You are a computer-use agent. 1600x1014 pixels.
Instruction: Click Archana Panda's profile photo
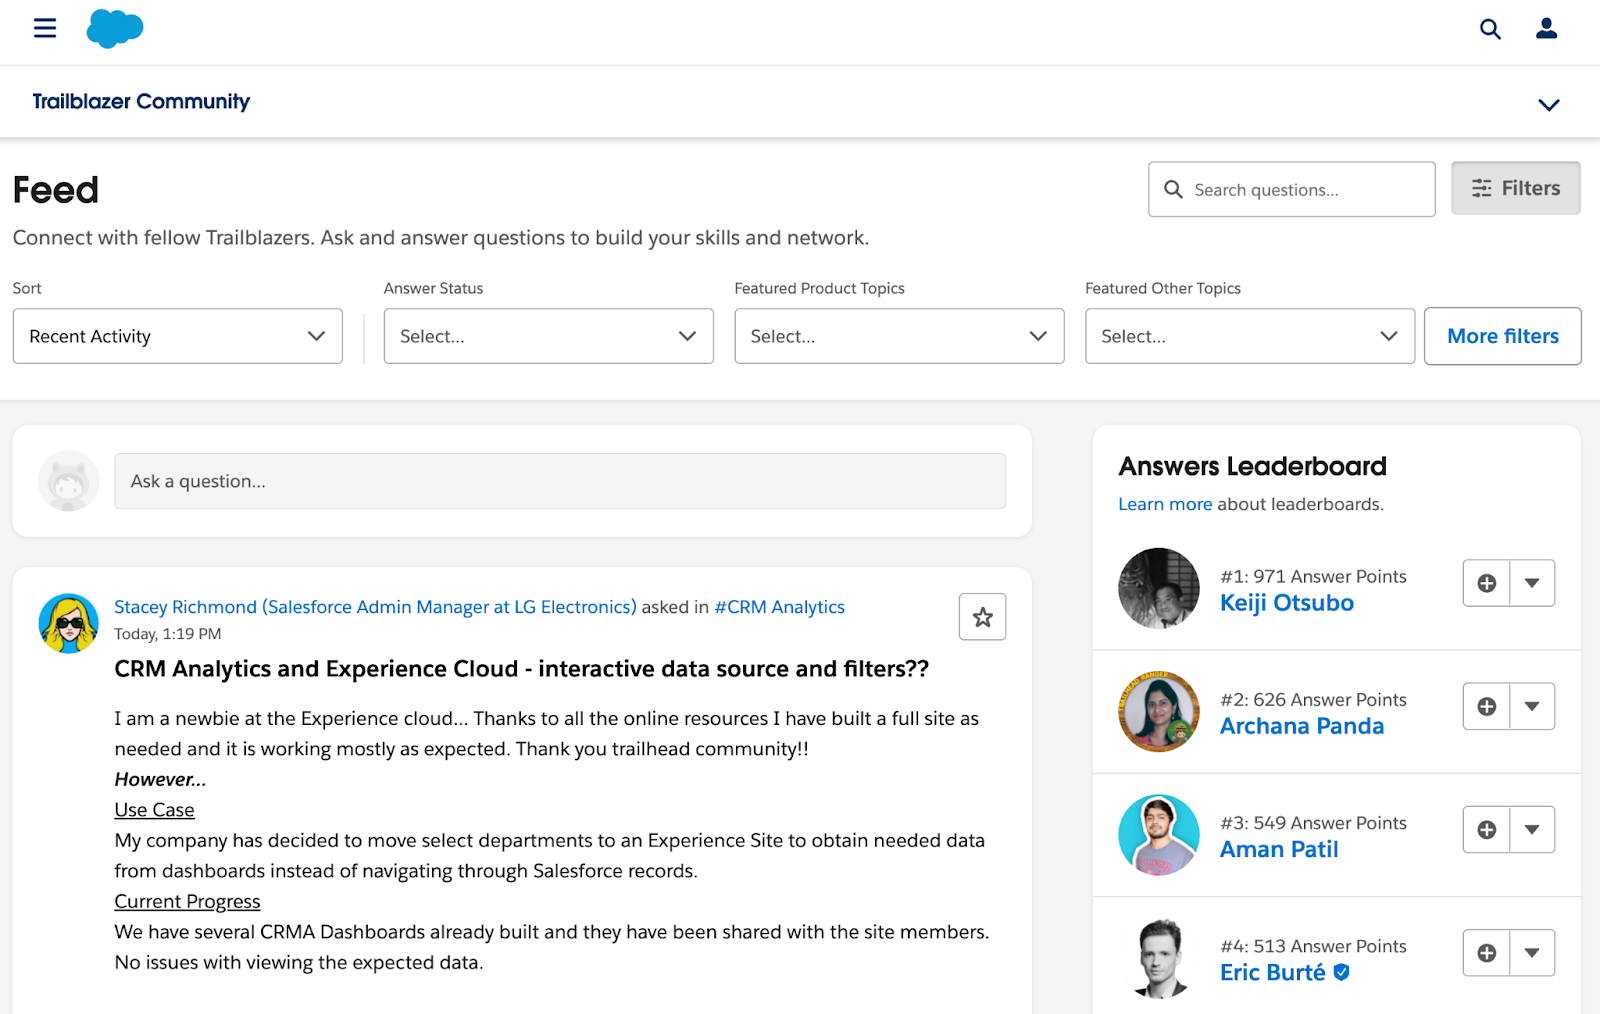1159,711
